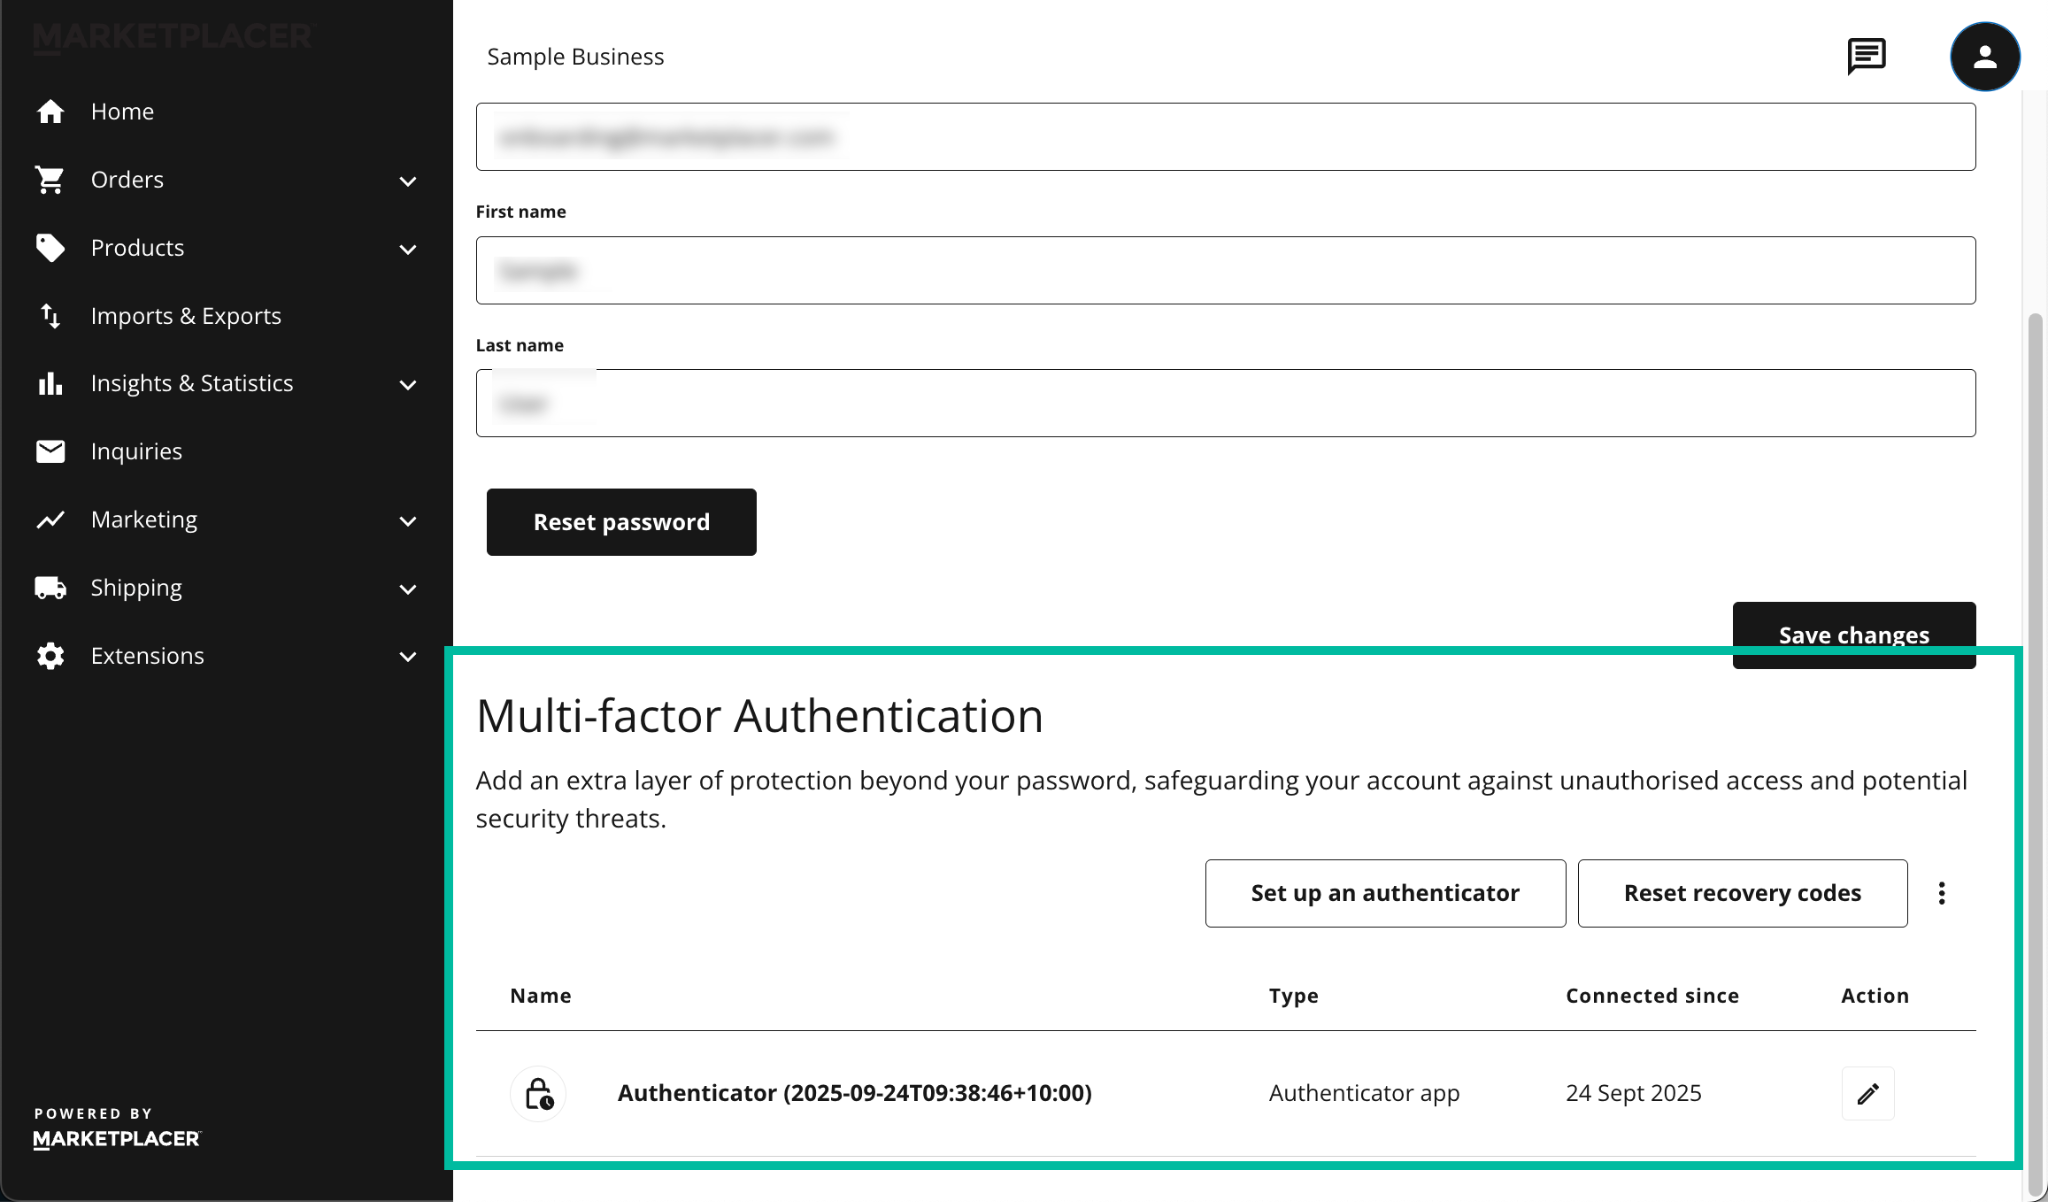Select the Home icon in sidebar
This screenshot has width=2048, height=1202.
point(50,111)
